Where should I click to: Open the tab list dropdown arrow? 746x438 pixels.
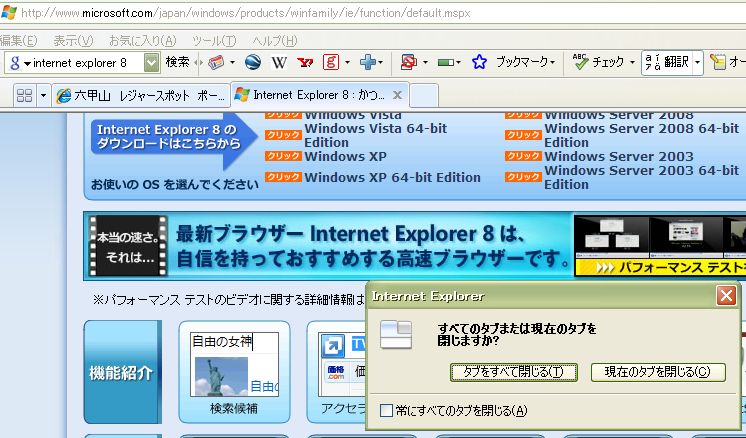coord(43,96)
